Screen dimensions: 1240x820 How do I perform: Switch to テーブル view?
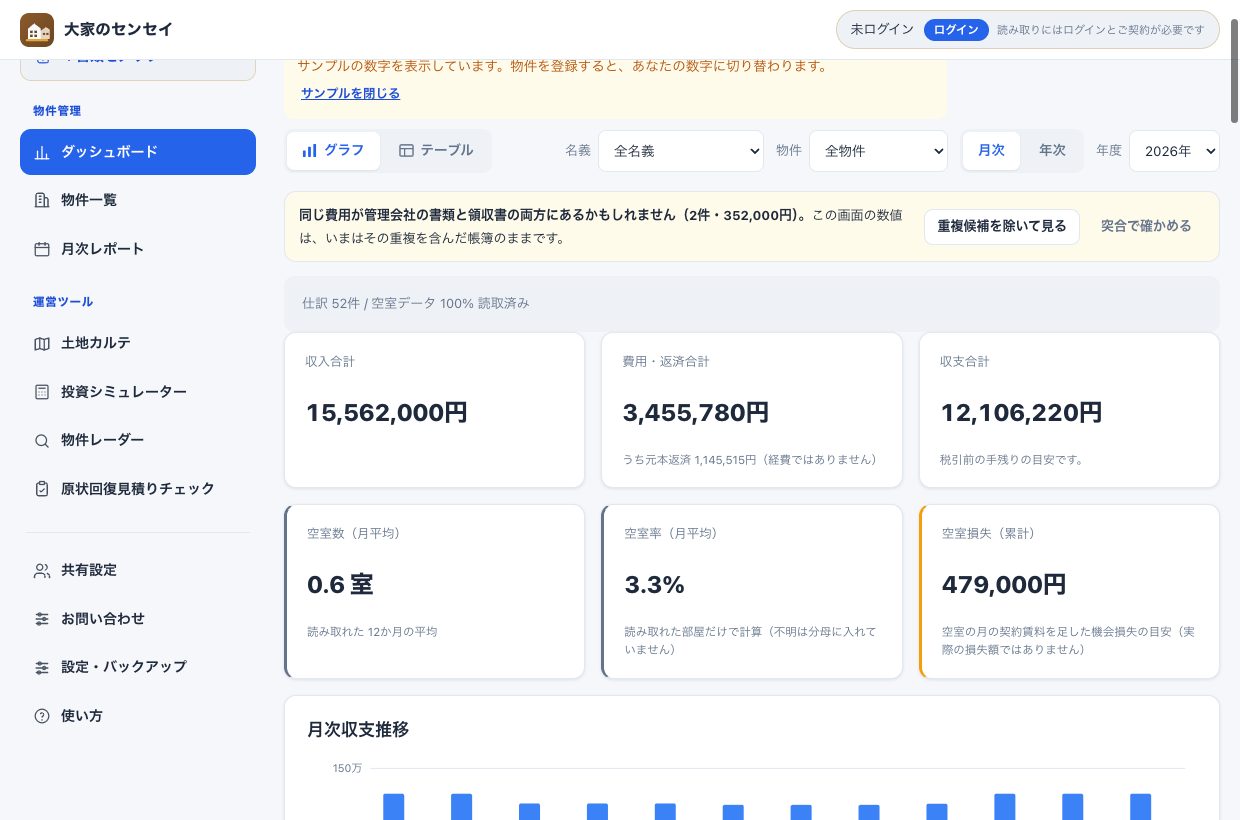pos(436,150)
